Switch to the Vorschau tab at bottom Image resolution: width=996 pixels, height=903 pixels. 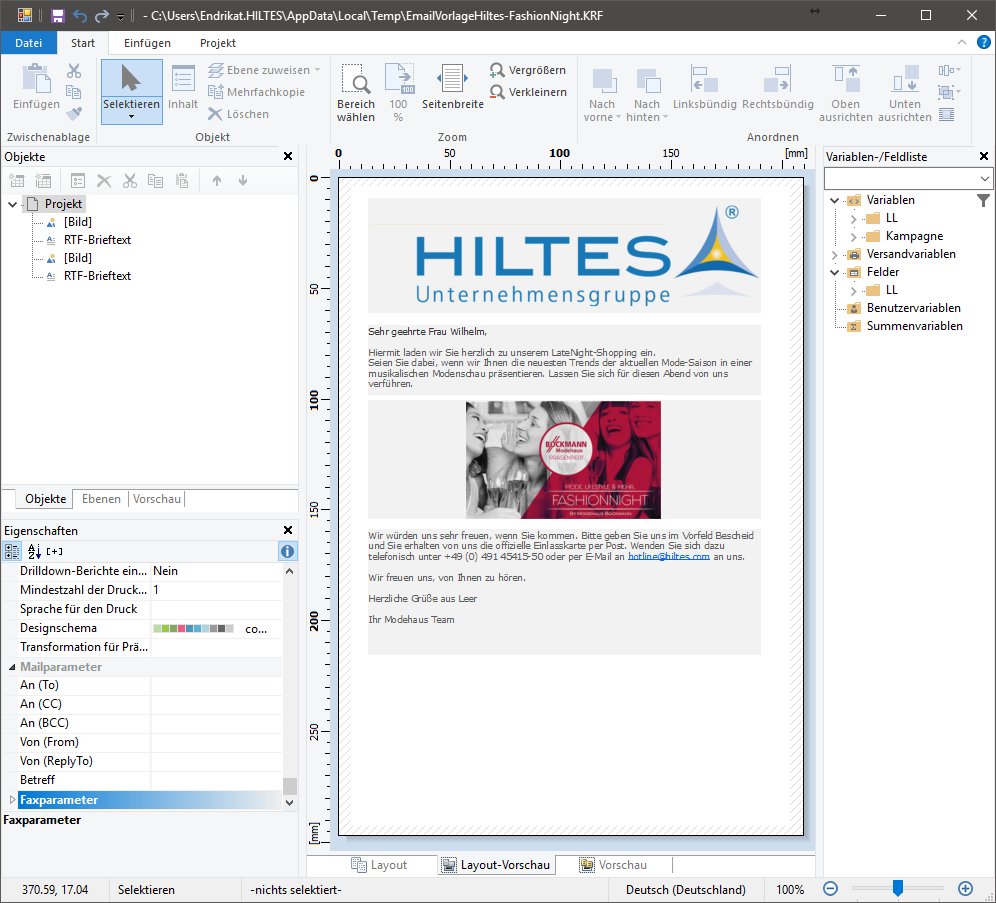(612, 865)
